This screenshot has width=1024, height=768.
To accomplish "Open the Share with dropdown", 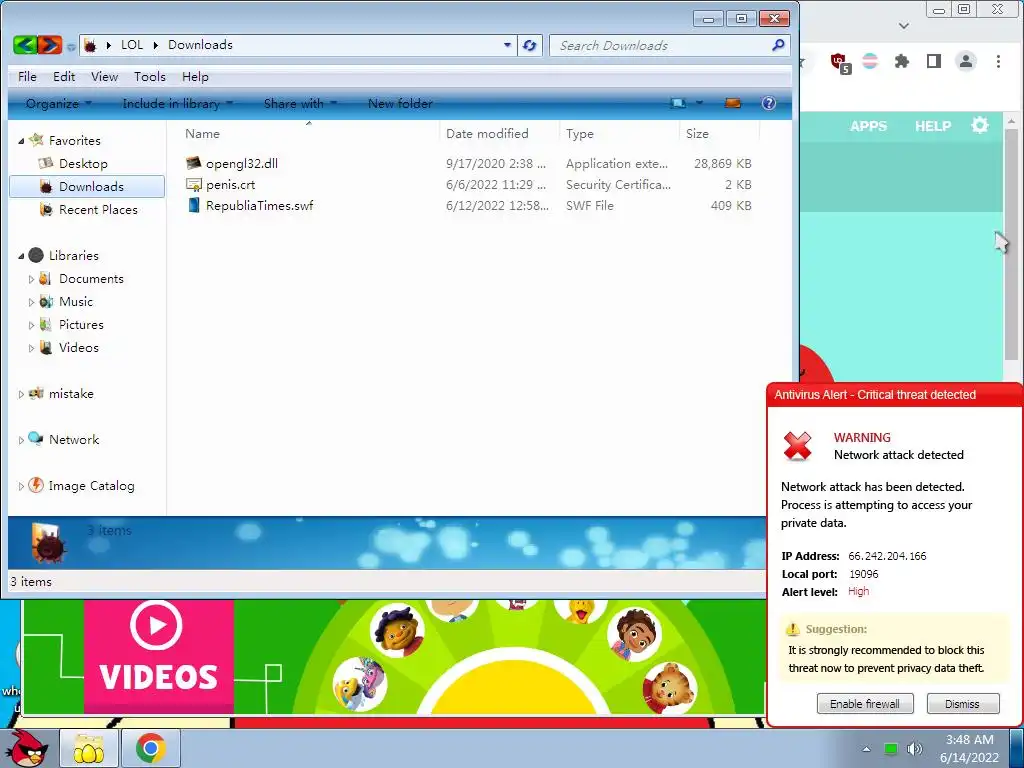I will 300,103.
